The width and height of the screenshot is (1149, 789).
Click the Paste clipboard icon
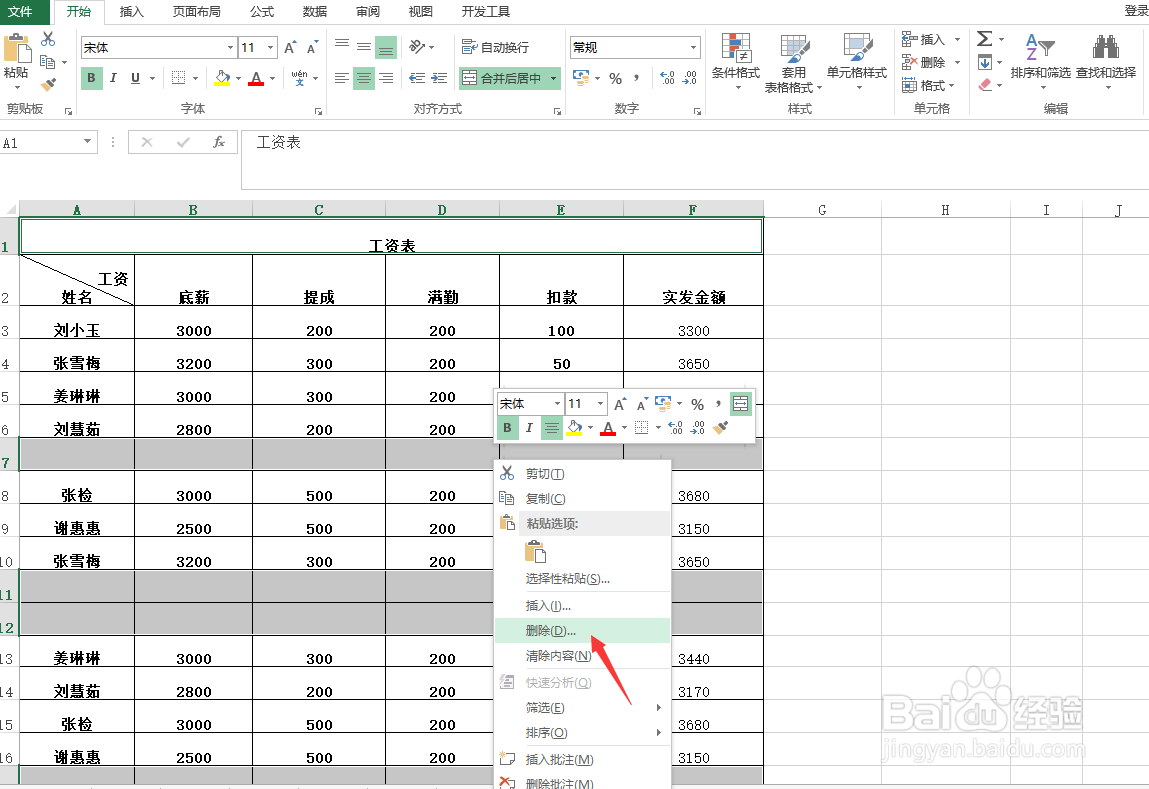tap(17, 49)
